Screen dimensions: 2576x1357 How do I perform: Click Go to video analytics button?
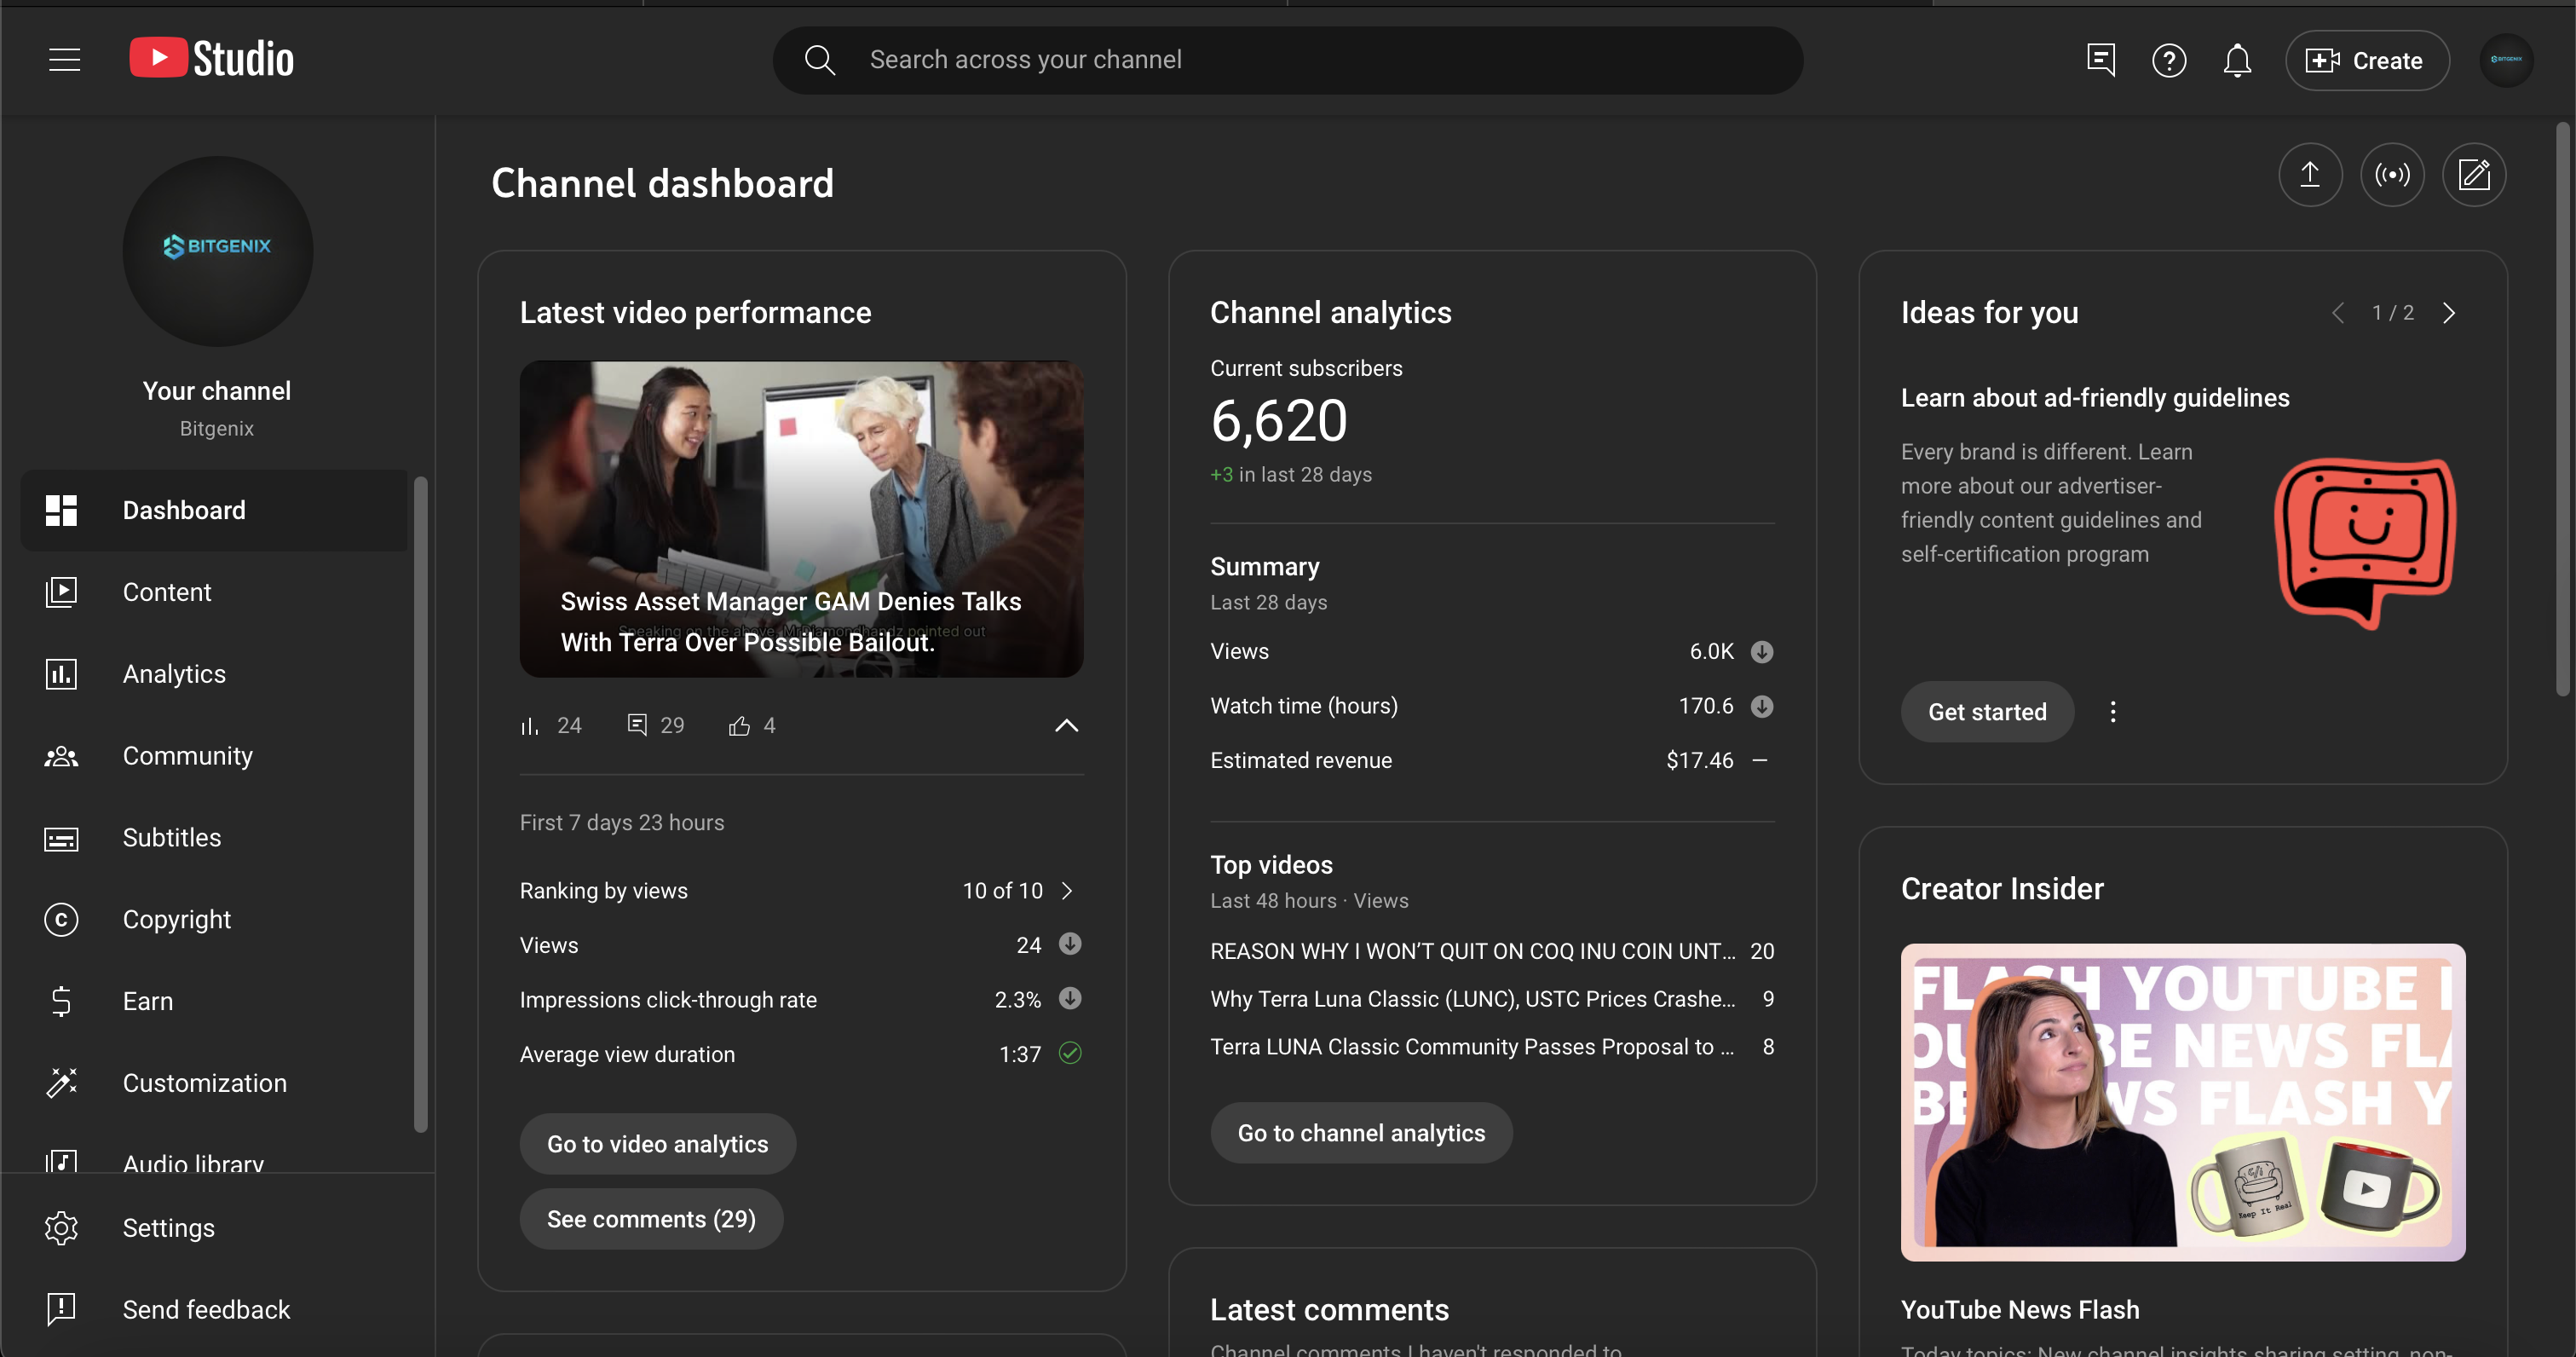pyautogui.click(x=658, y=1144)
